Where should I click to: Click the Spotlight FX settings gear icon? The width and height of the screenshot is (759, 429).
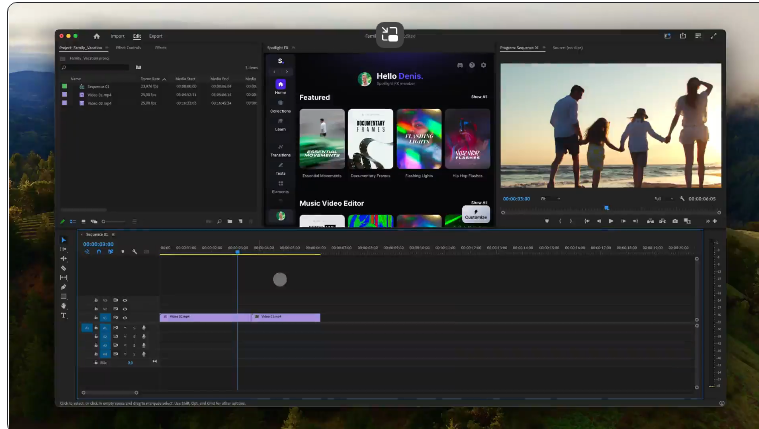[x=484, y=65]
